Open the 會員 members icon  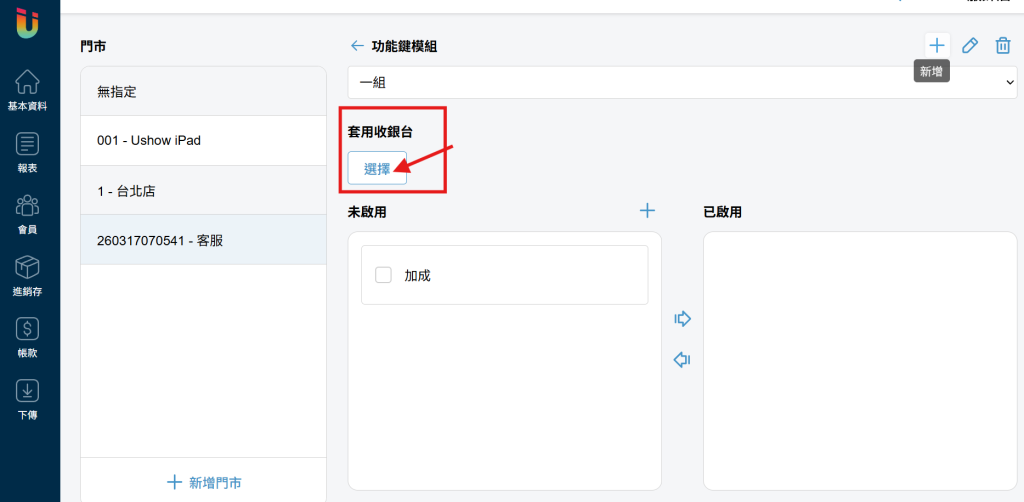click(x=27, y=206)
